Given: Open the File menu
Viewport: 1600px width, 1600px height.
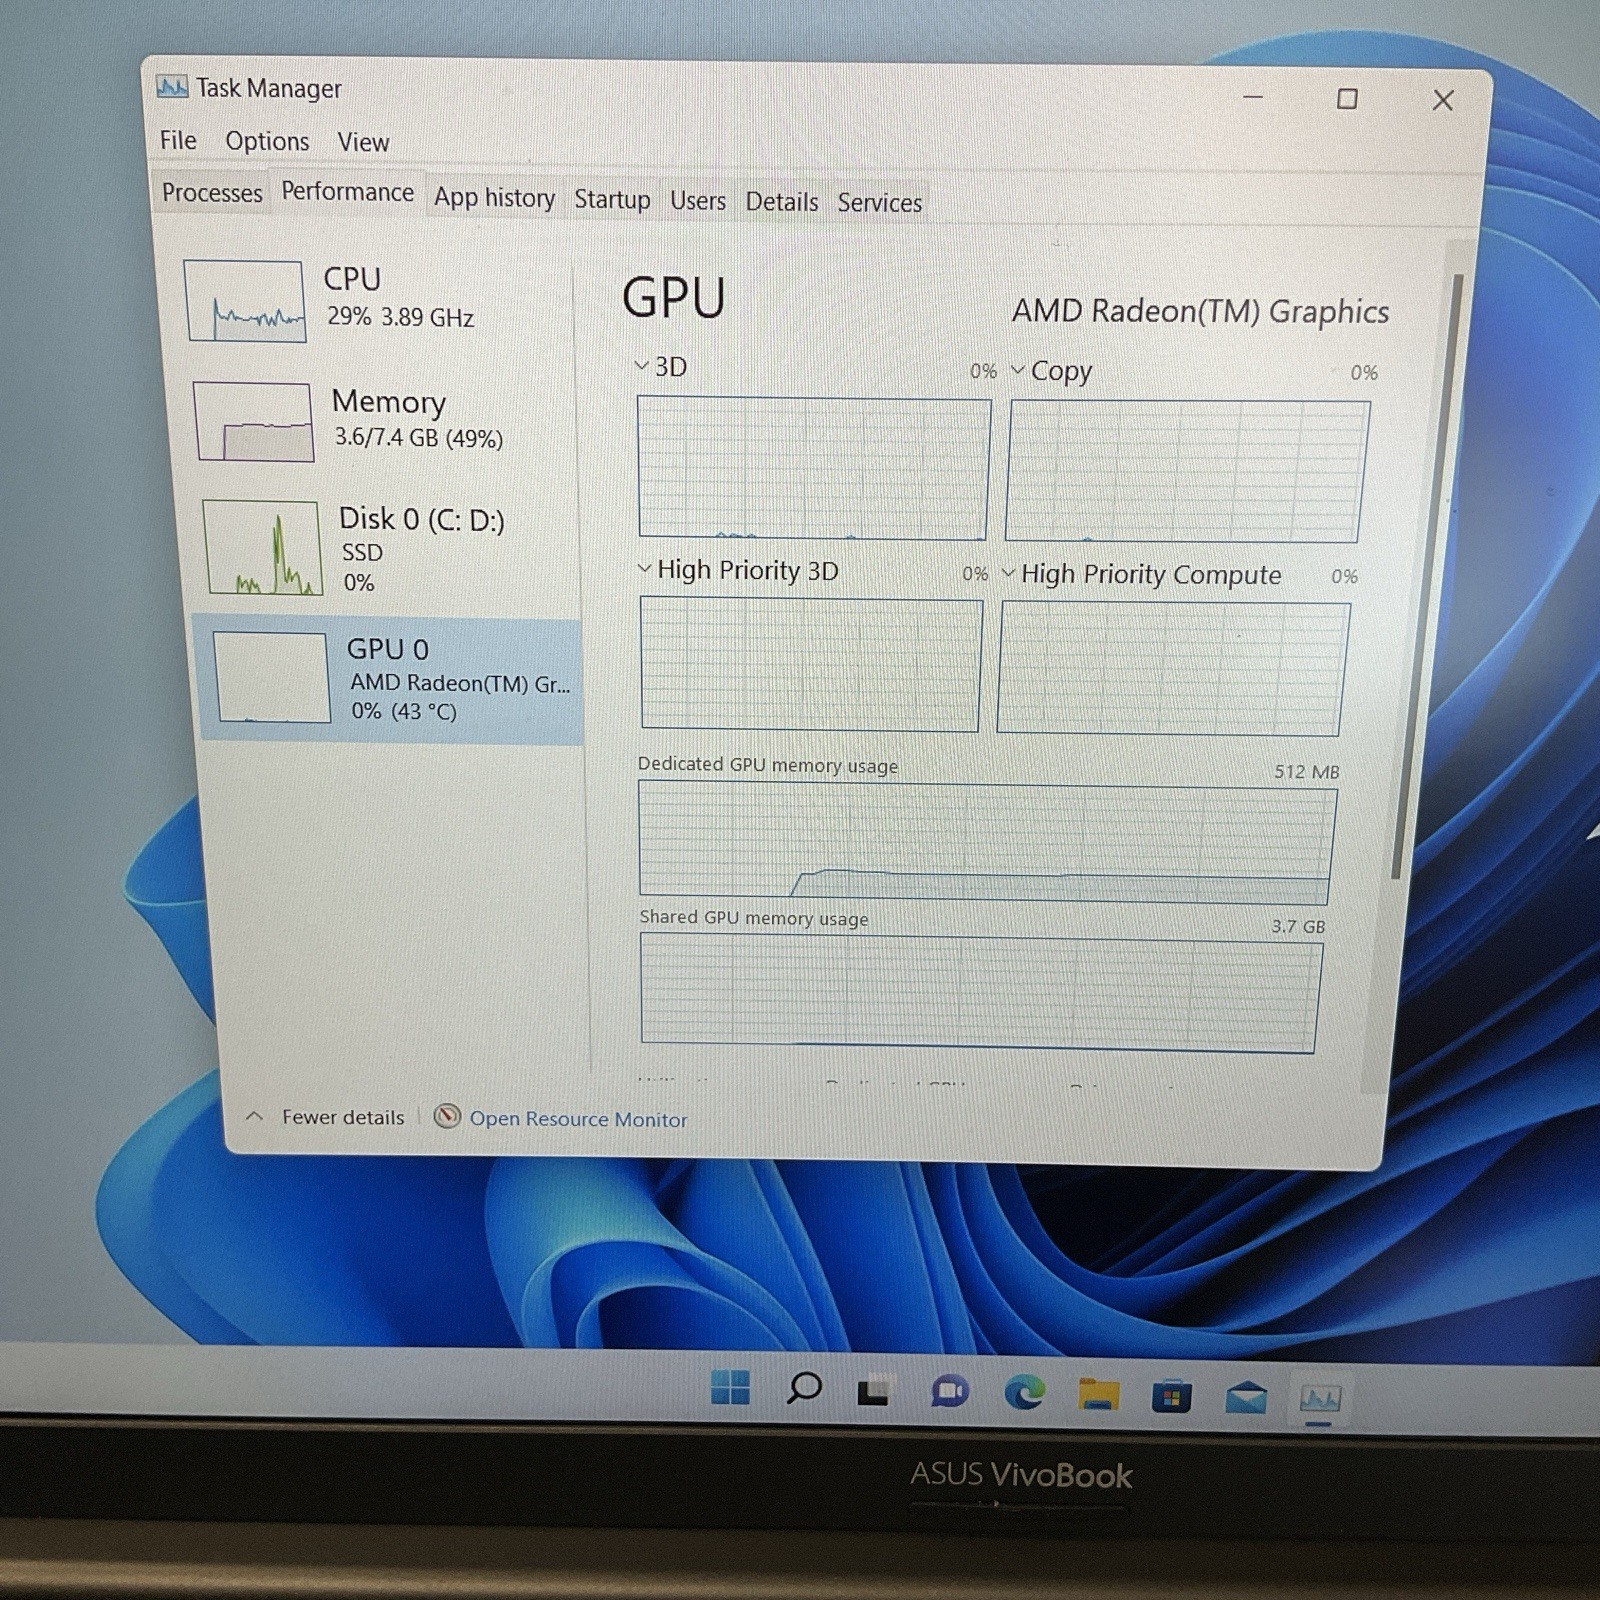Looking at the screenshot, I should point(178,140).
